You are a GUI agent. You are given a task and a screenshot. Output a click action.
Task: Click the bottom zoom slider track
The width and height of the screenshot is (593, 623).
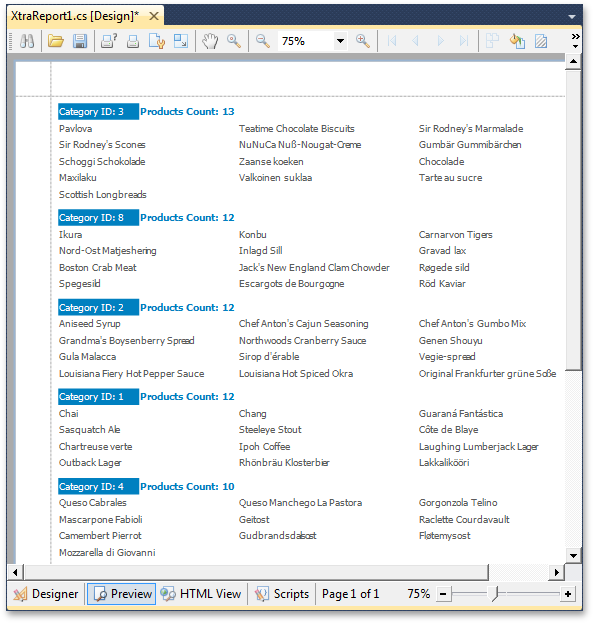click(505, 594)
